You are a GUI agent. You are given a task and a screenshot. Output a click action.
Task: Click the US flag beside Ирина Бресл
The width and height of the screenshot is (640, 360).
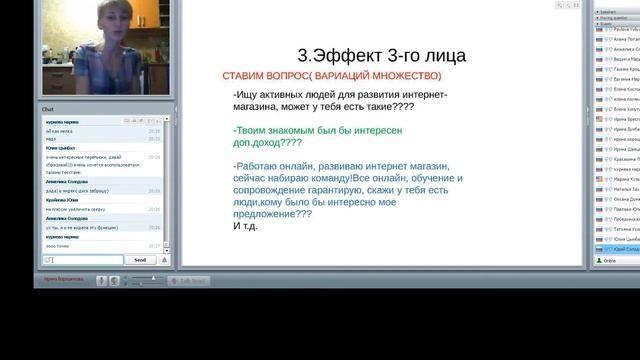point(599,119)
